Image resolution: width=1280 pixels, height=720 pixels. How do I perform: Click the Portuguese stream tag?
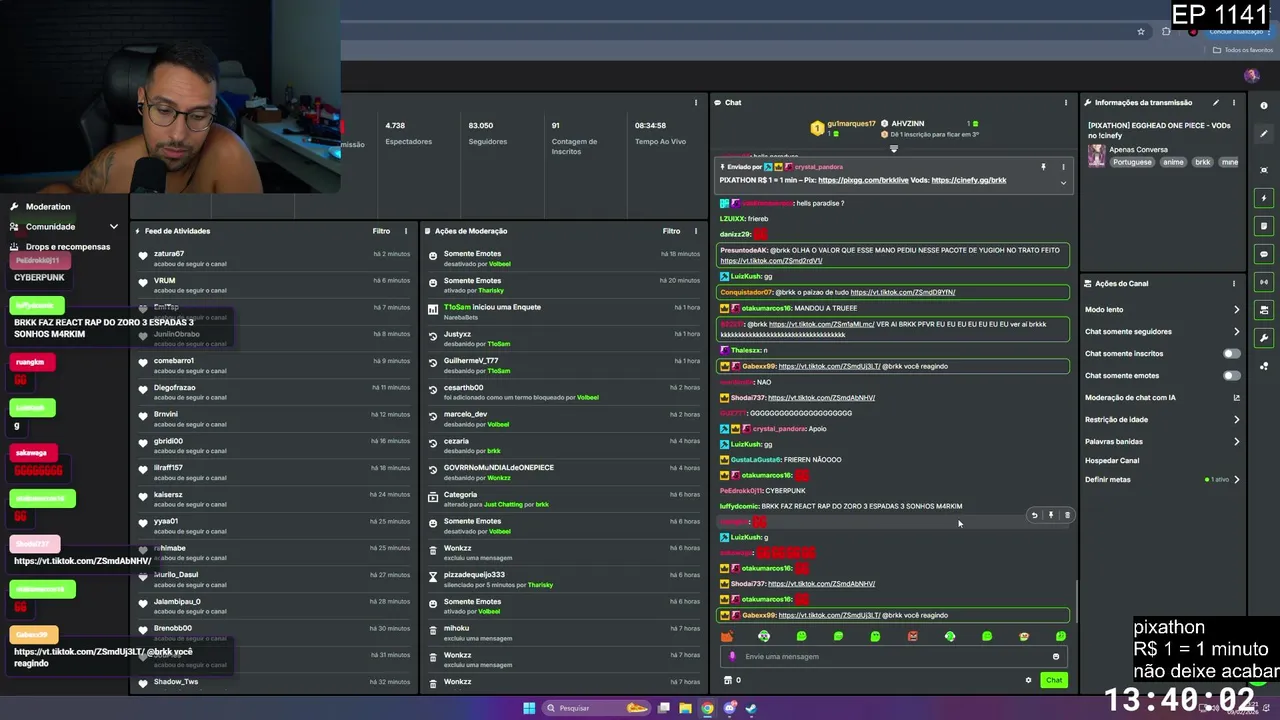click(x=1132, y=162)
